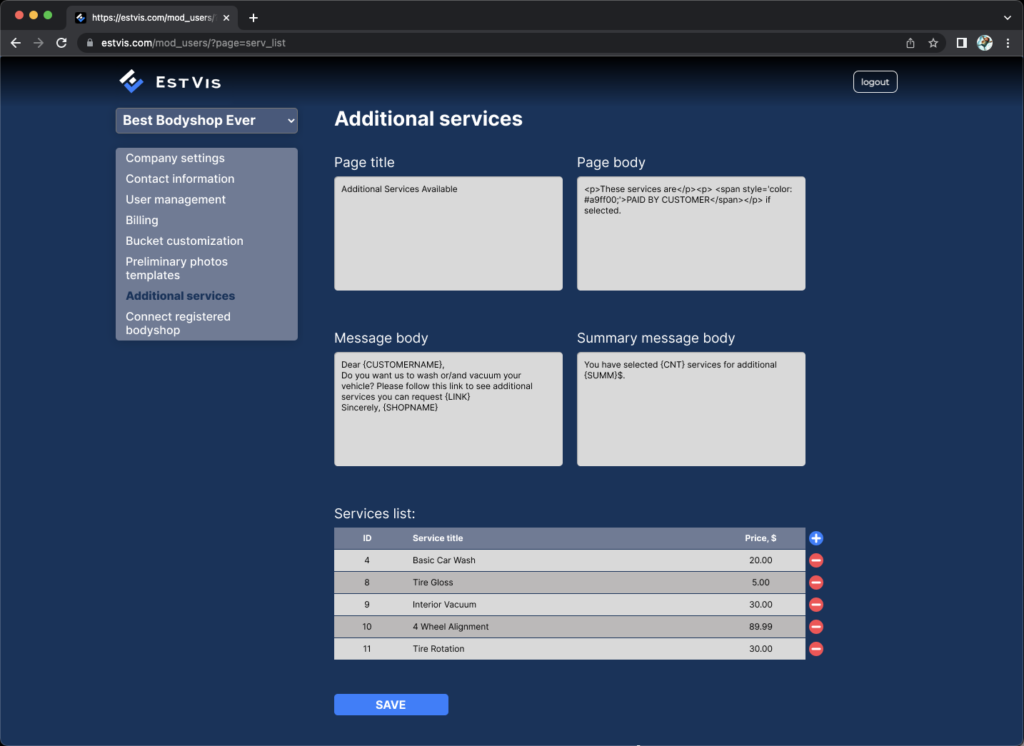The height and width of the screenshot is (746, 1024).
Task: Click the share icon in address bar
Action: [910, 43]
